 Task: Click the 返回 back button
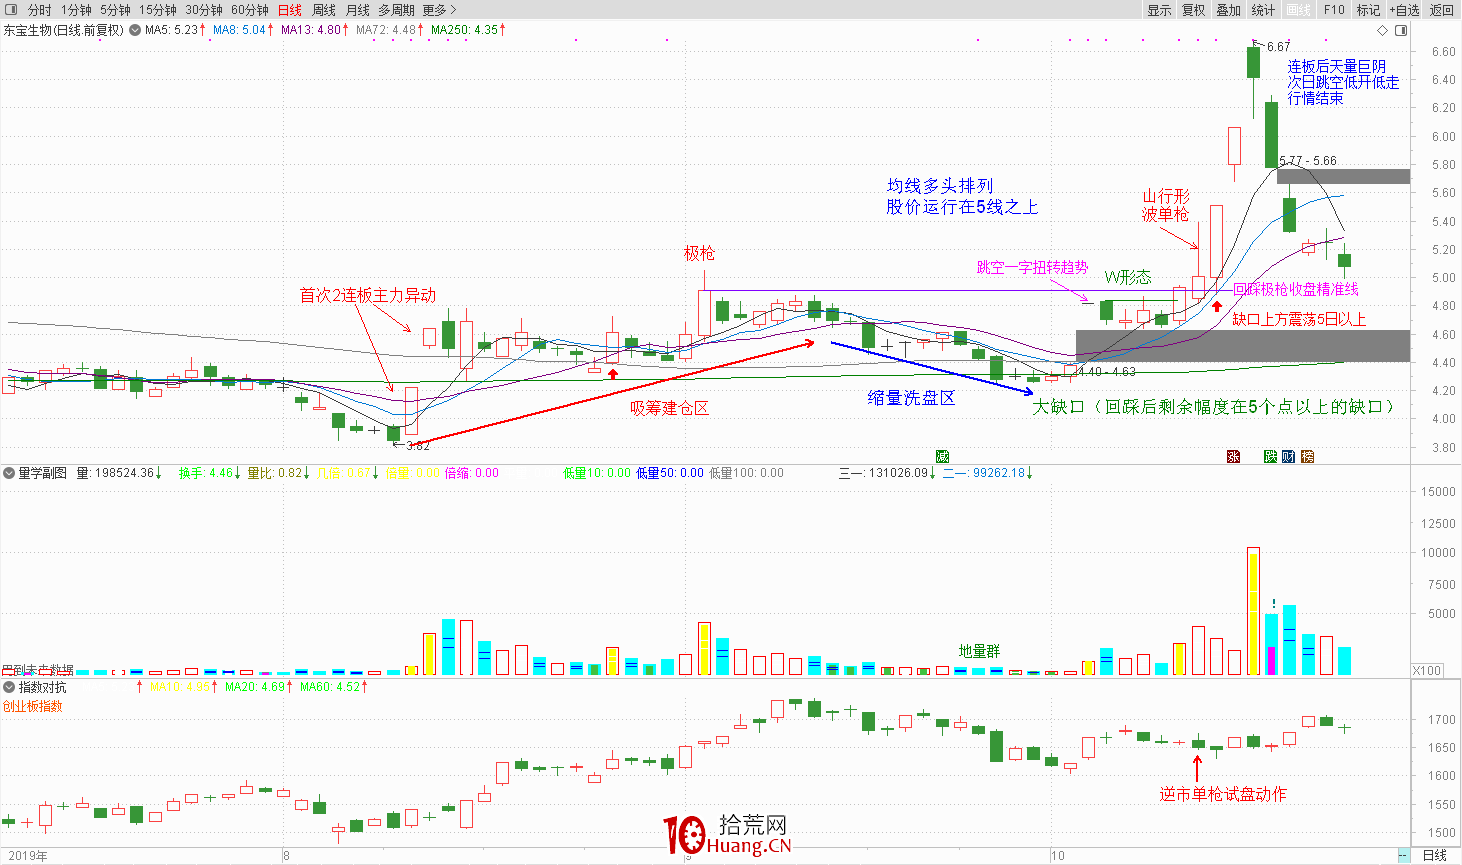1442,10
